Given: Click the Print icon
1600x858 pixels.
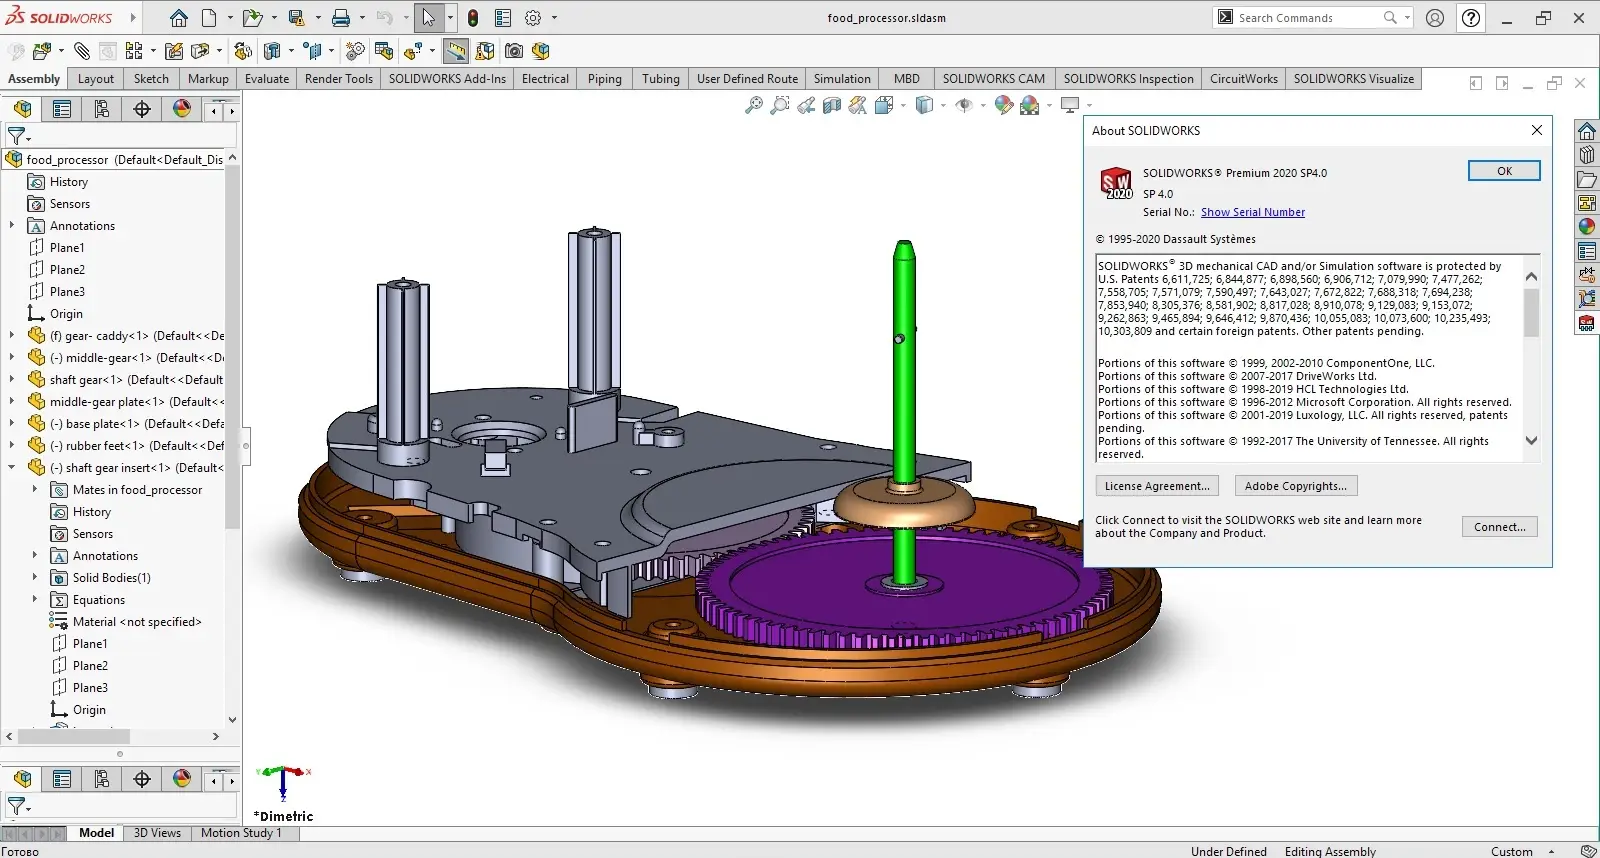Looking at the screenshot, I should [x=341, y=18].
